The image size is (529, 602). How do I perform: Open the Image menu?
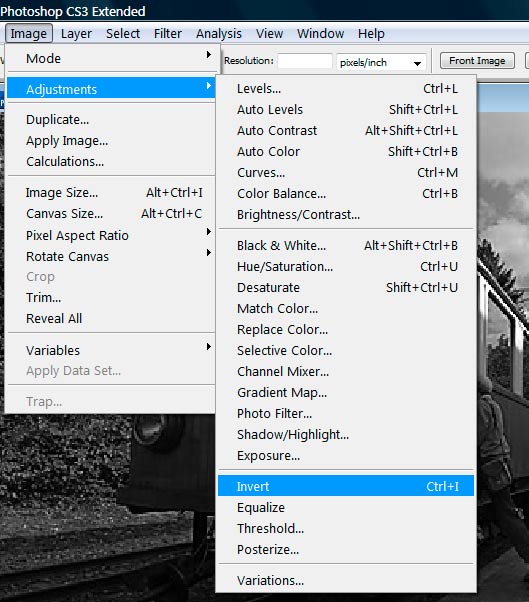point(29,34)
